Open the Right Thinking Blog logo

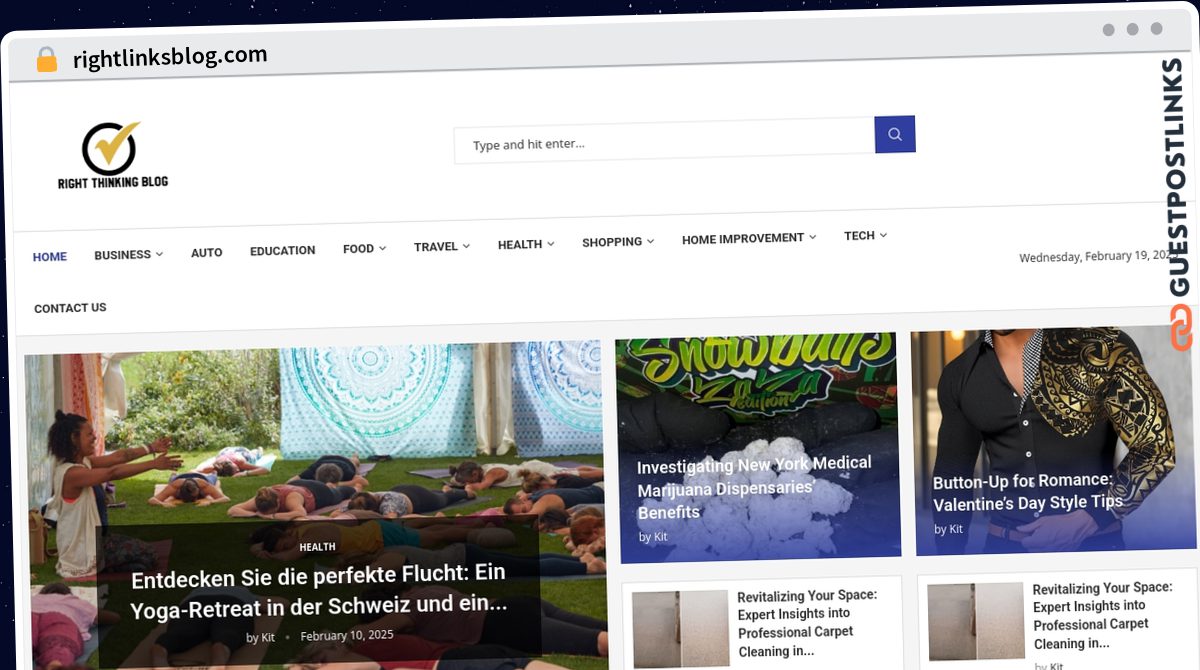[x=113, y=156]
